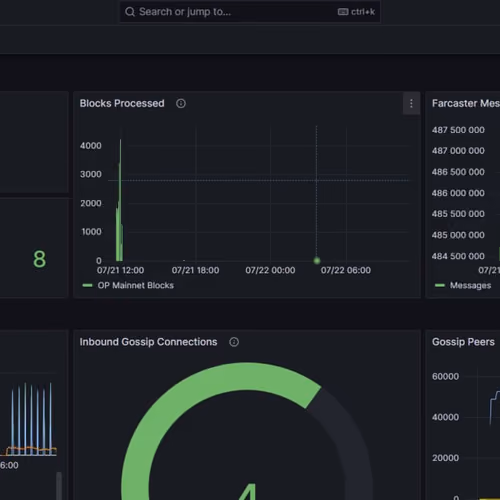
Task: Click the 07/22 06:00 axis label
Action: (x=346, y=270)
